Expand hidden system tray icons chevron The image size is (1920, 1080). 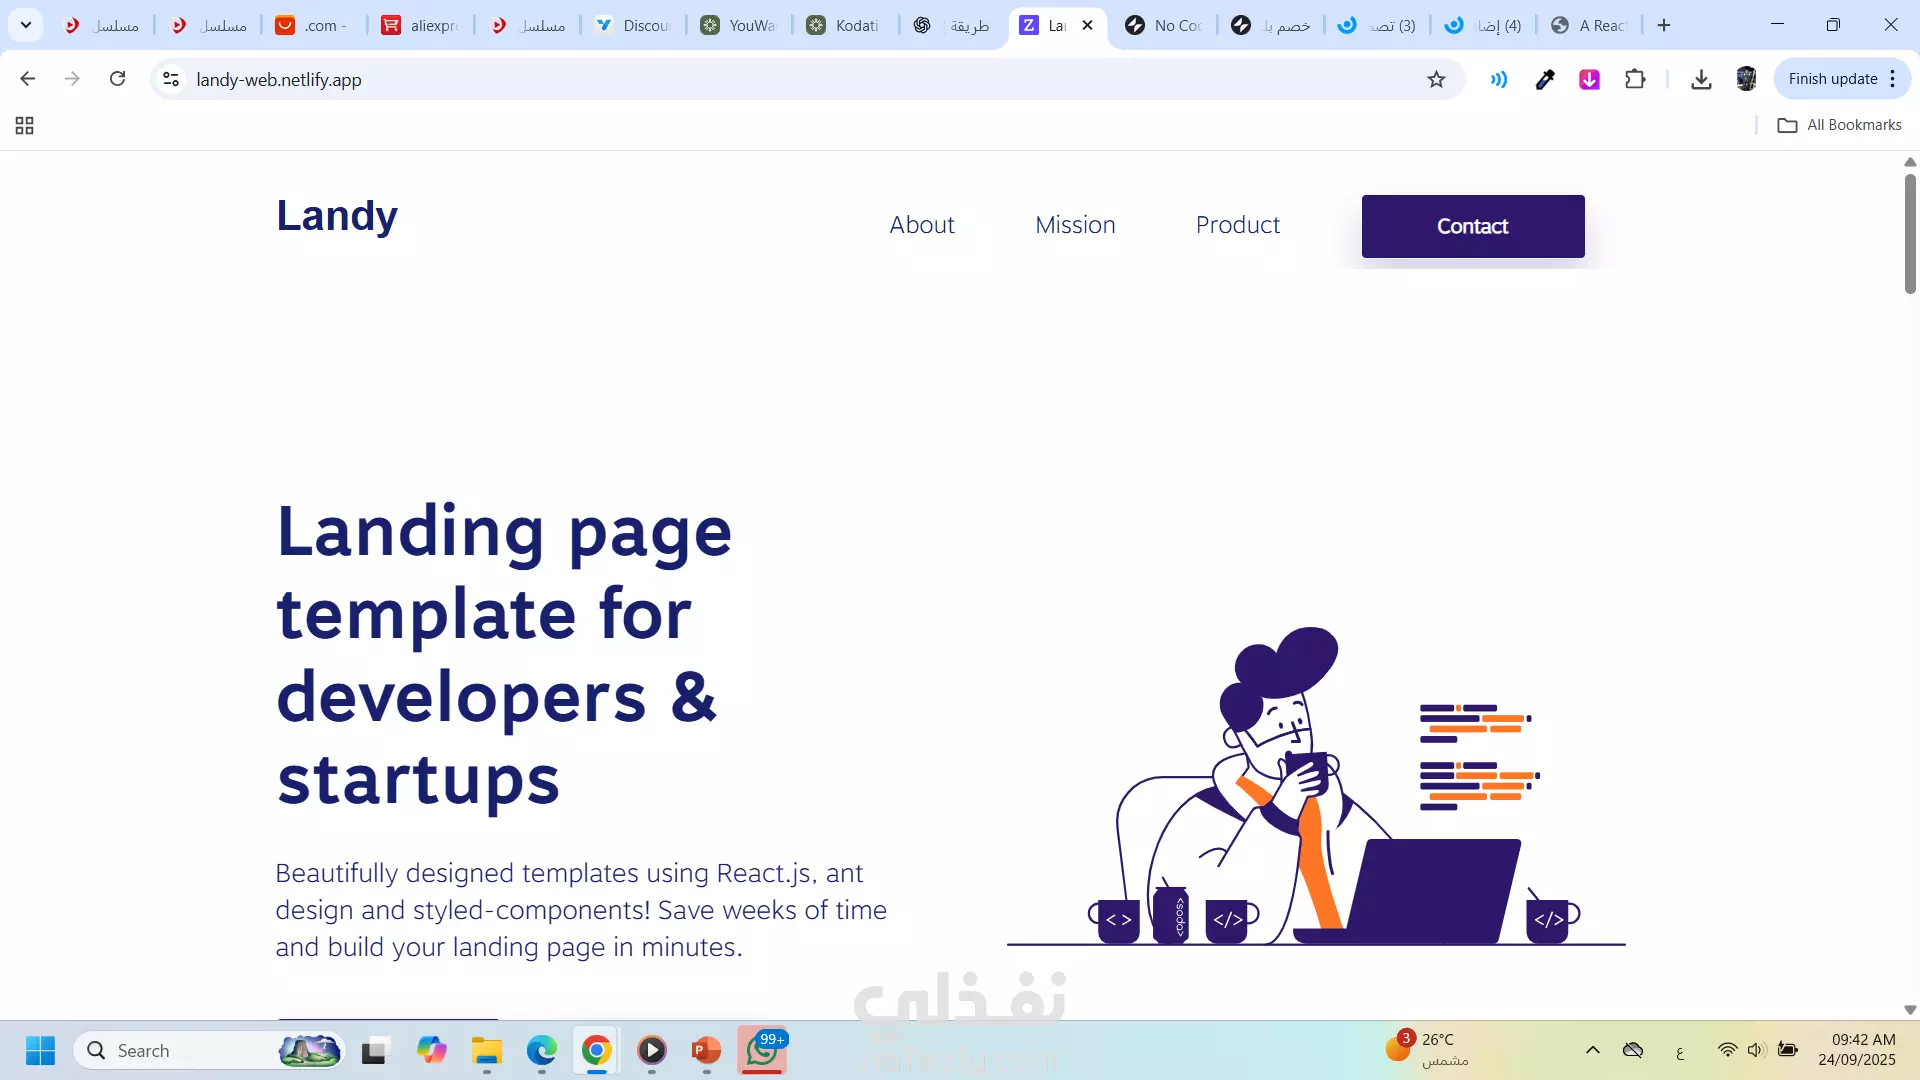(x=1593, y=1050)
